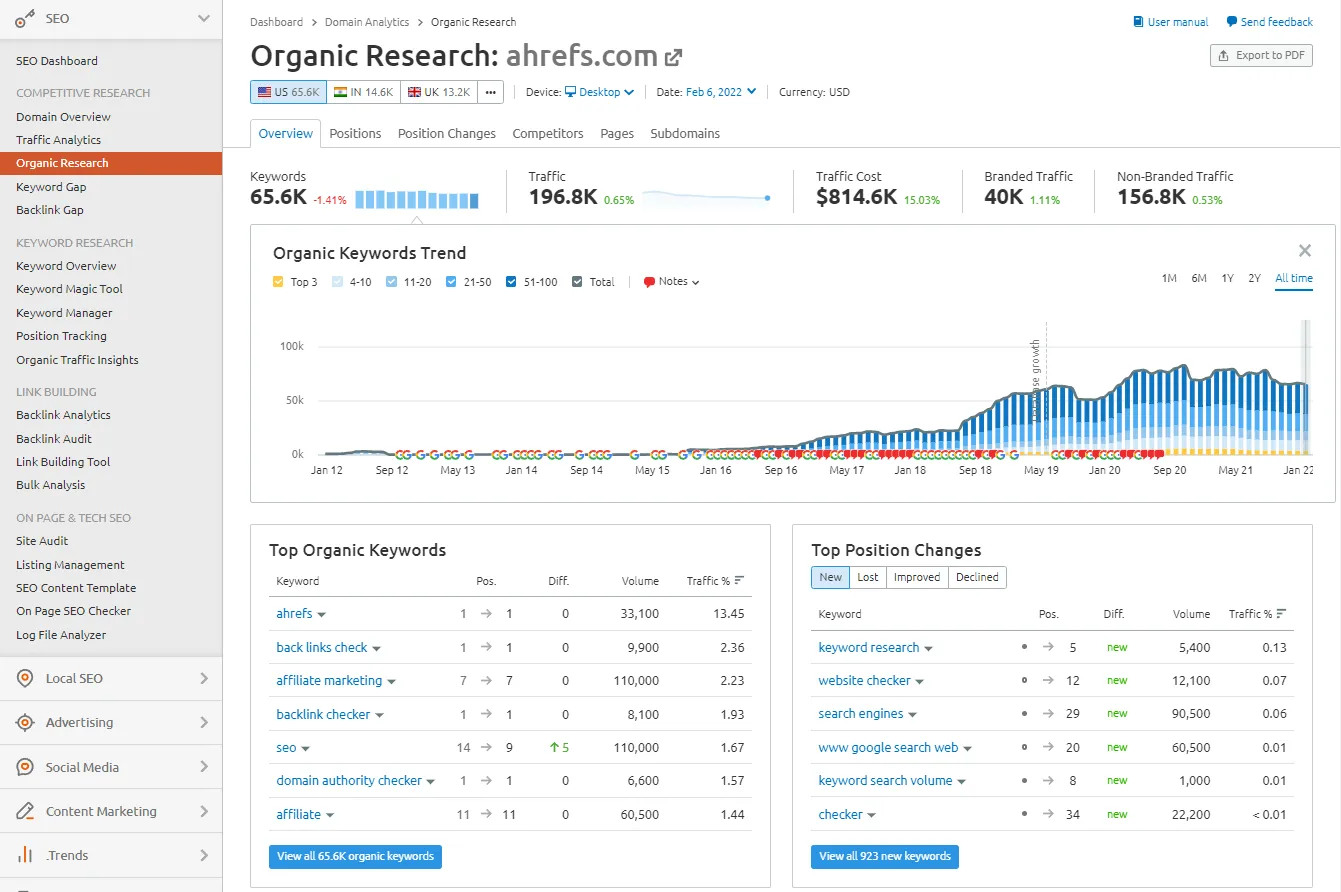Click the Send feedback icon
Screen dimensions: 1341x892
[x=1230, y=21]
